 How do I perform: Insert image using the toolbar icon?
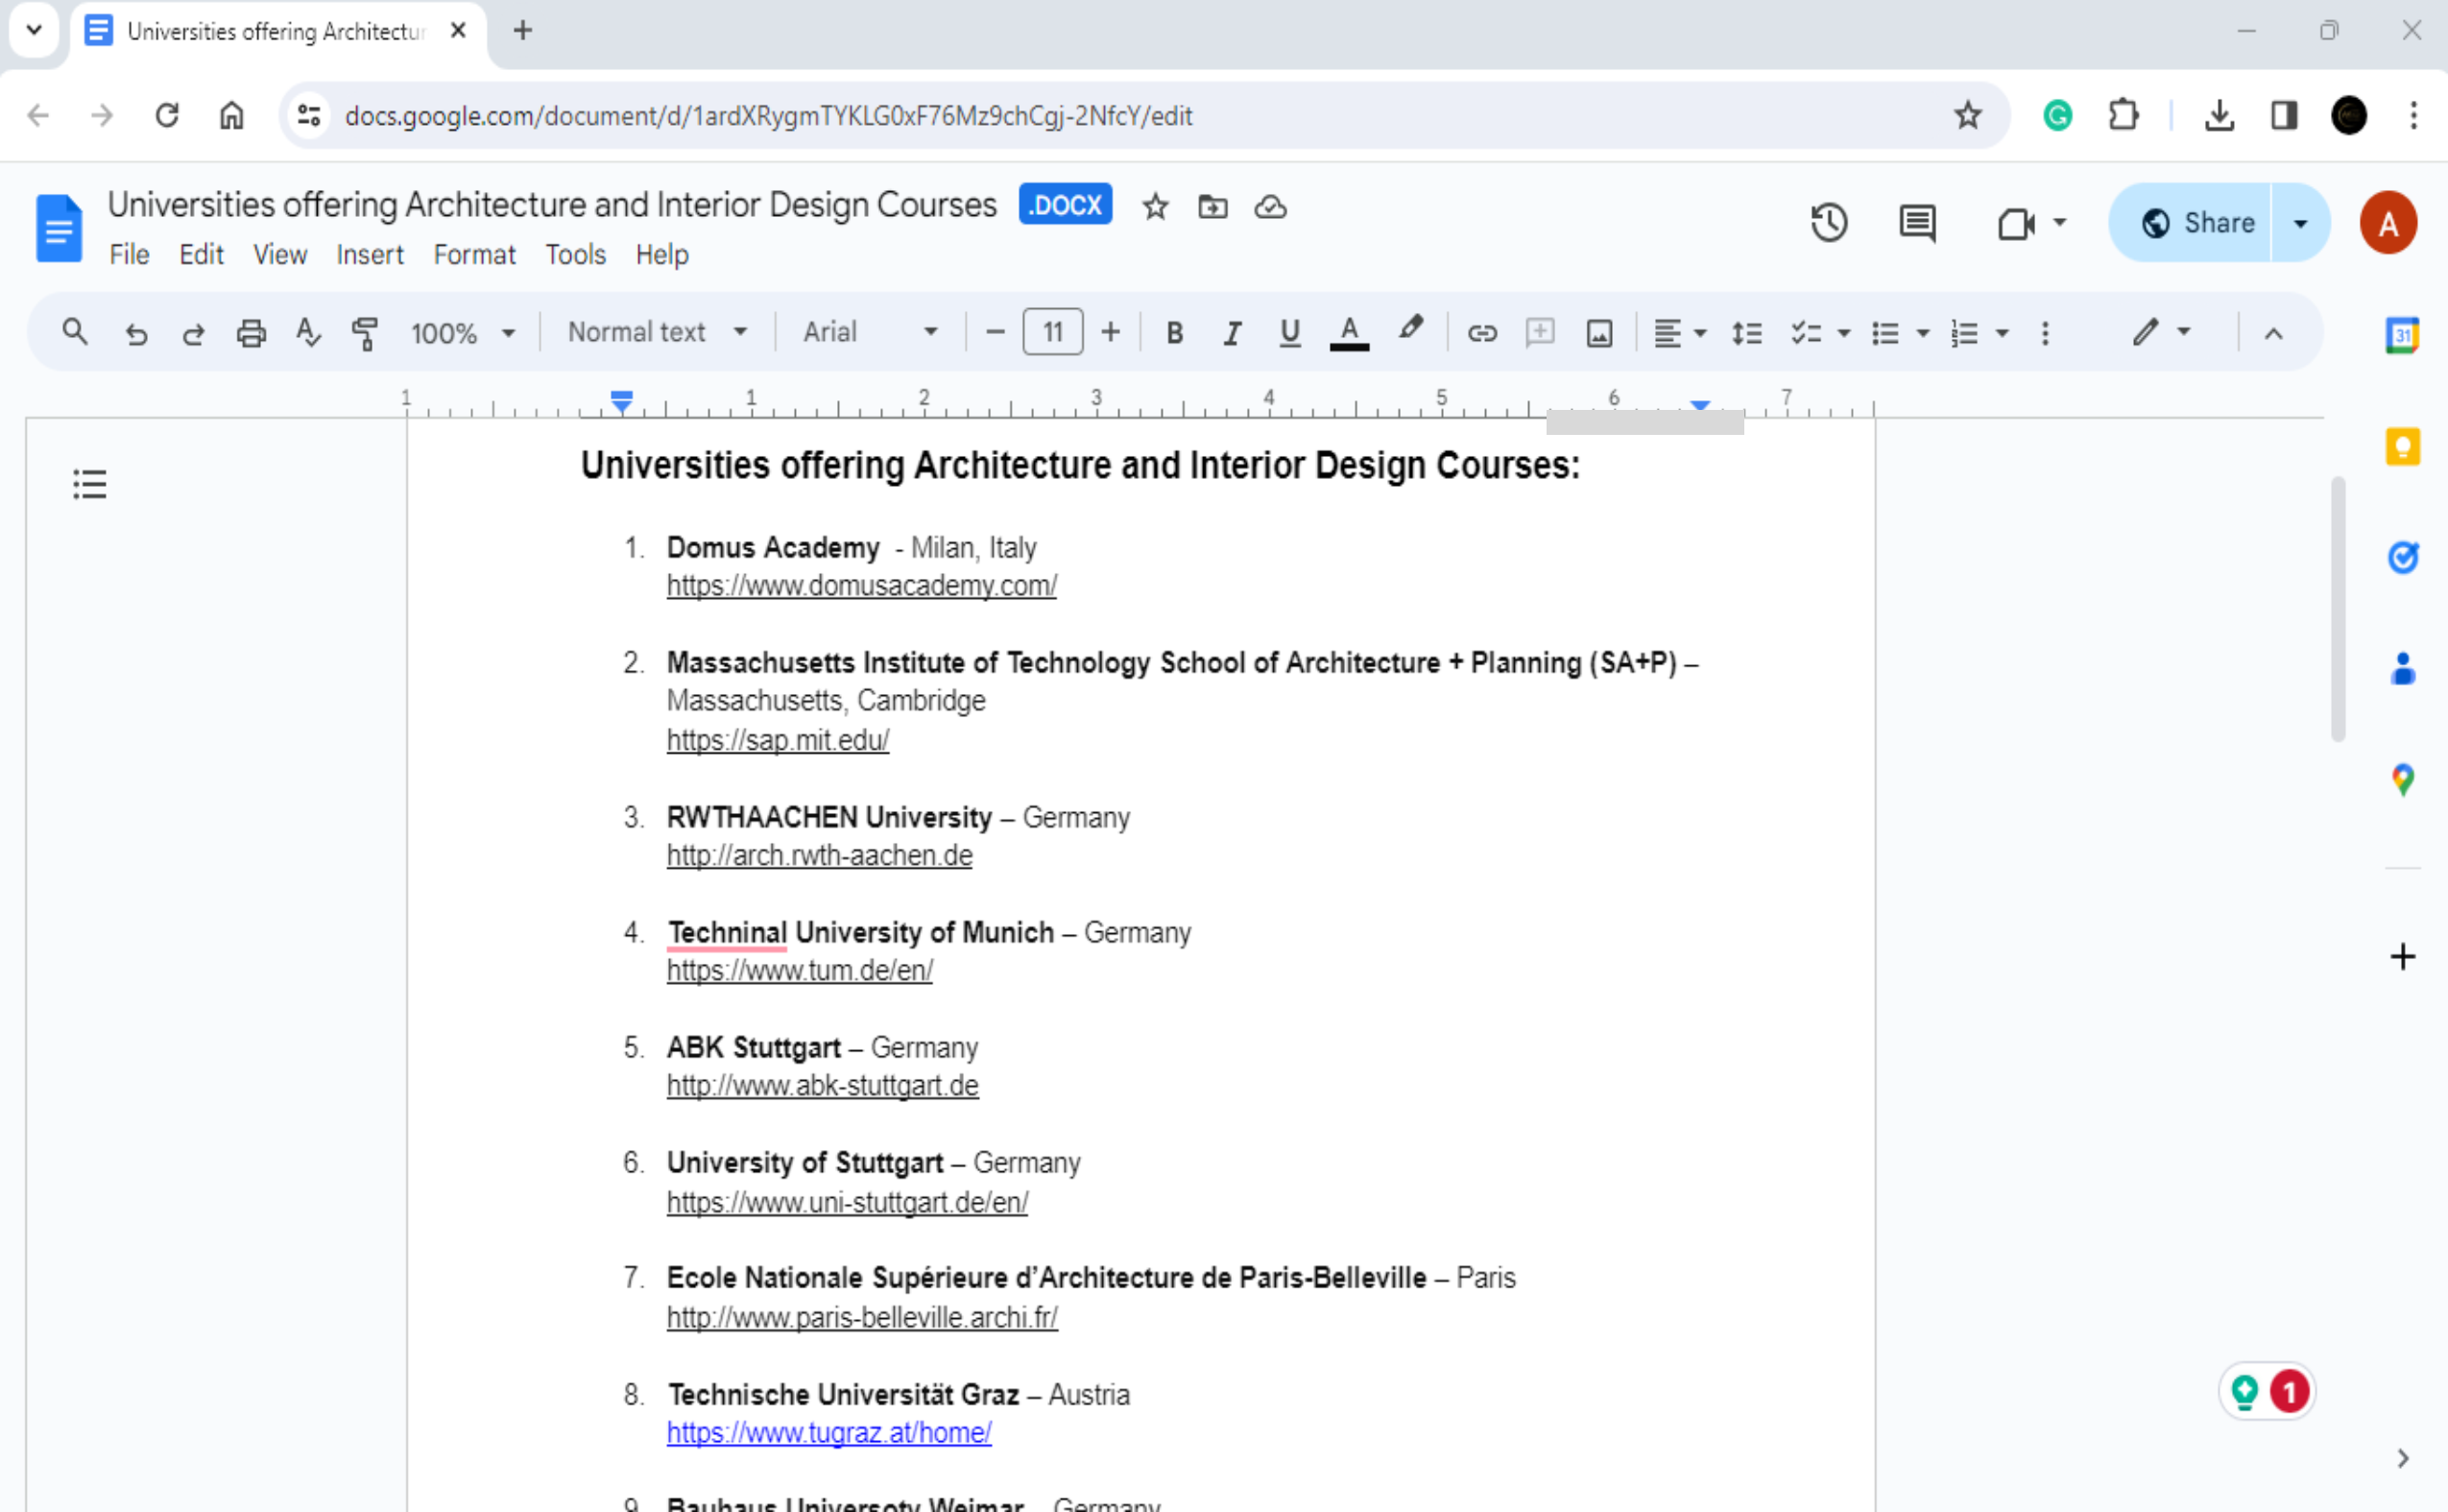point(1599,333)
